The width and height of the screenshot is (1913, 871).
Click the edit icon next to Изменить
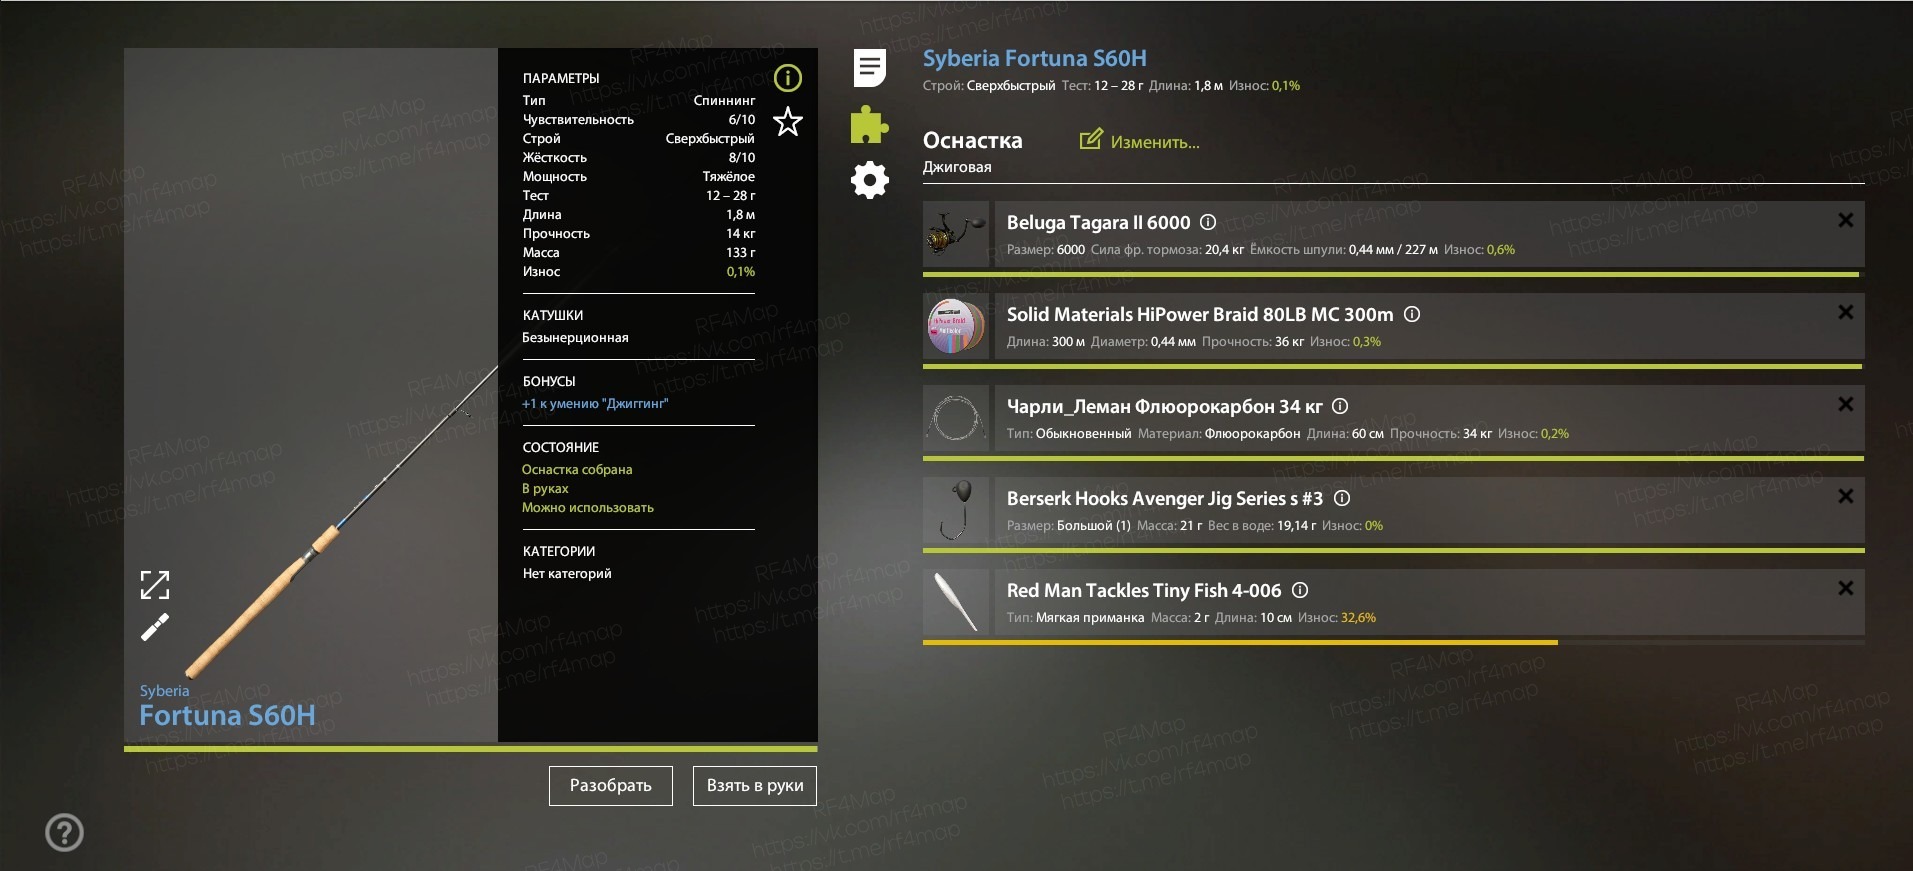click(1091, 139)
